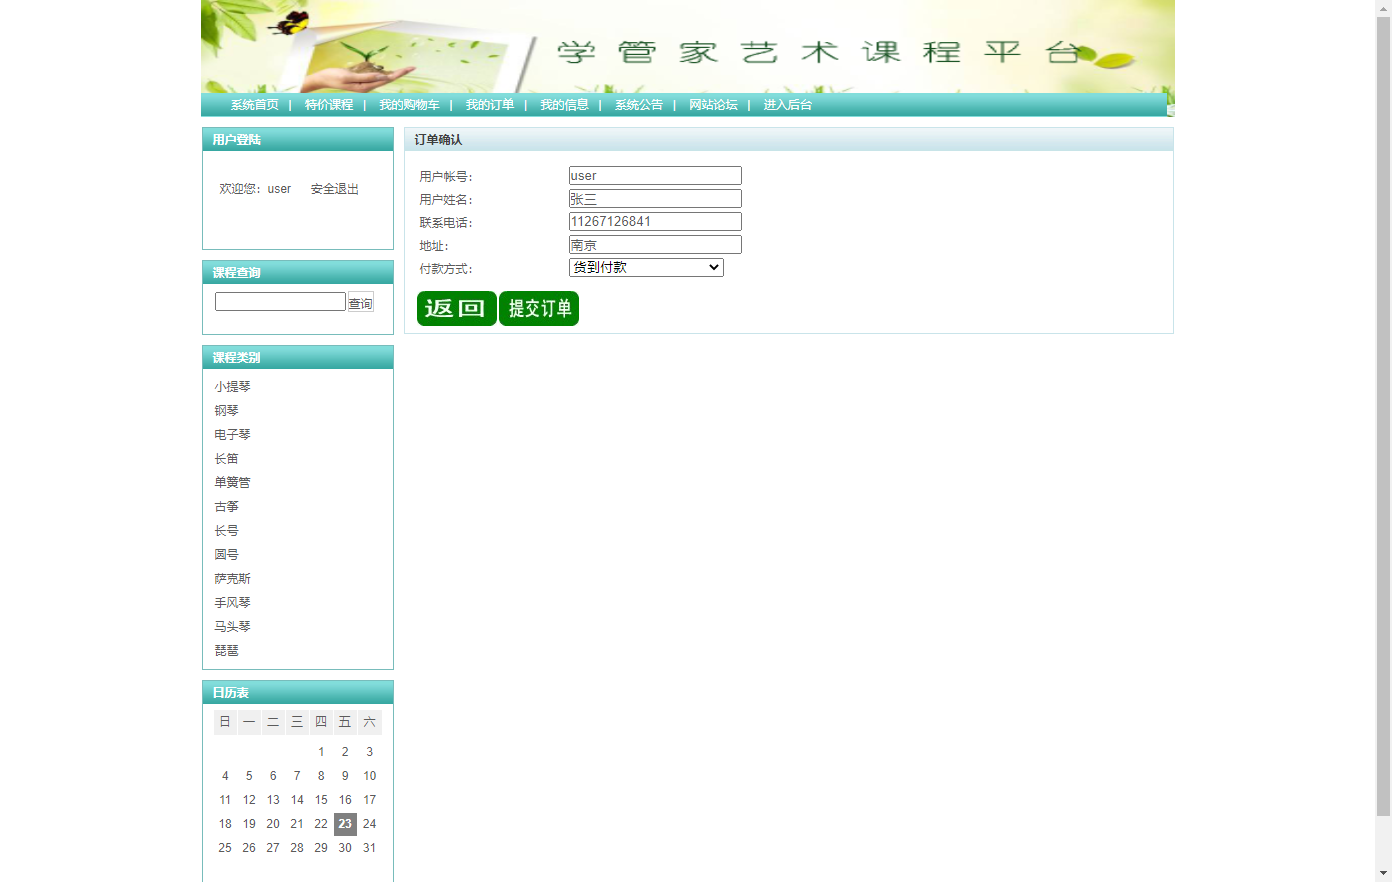The image size is (1392, 882).
Task: Open 系统首页 in the navigation bar
Action: coord(254,105)
